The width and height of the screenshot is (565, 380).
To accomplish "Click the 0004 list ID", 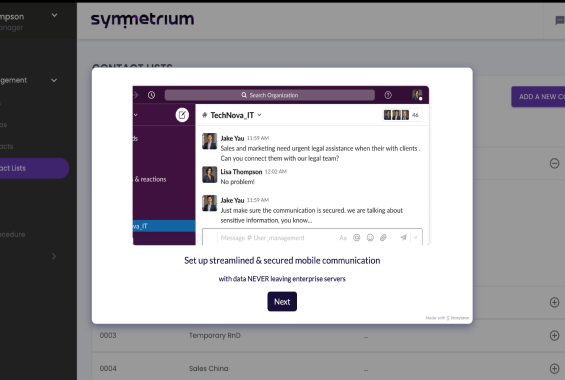I will [108, 368].
